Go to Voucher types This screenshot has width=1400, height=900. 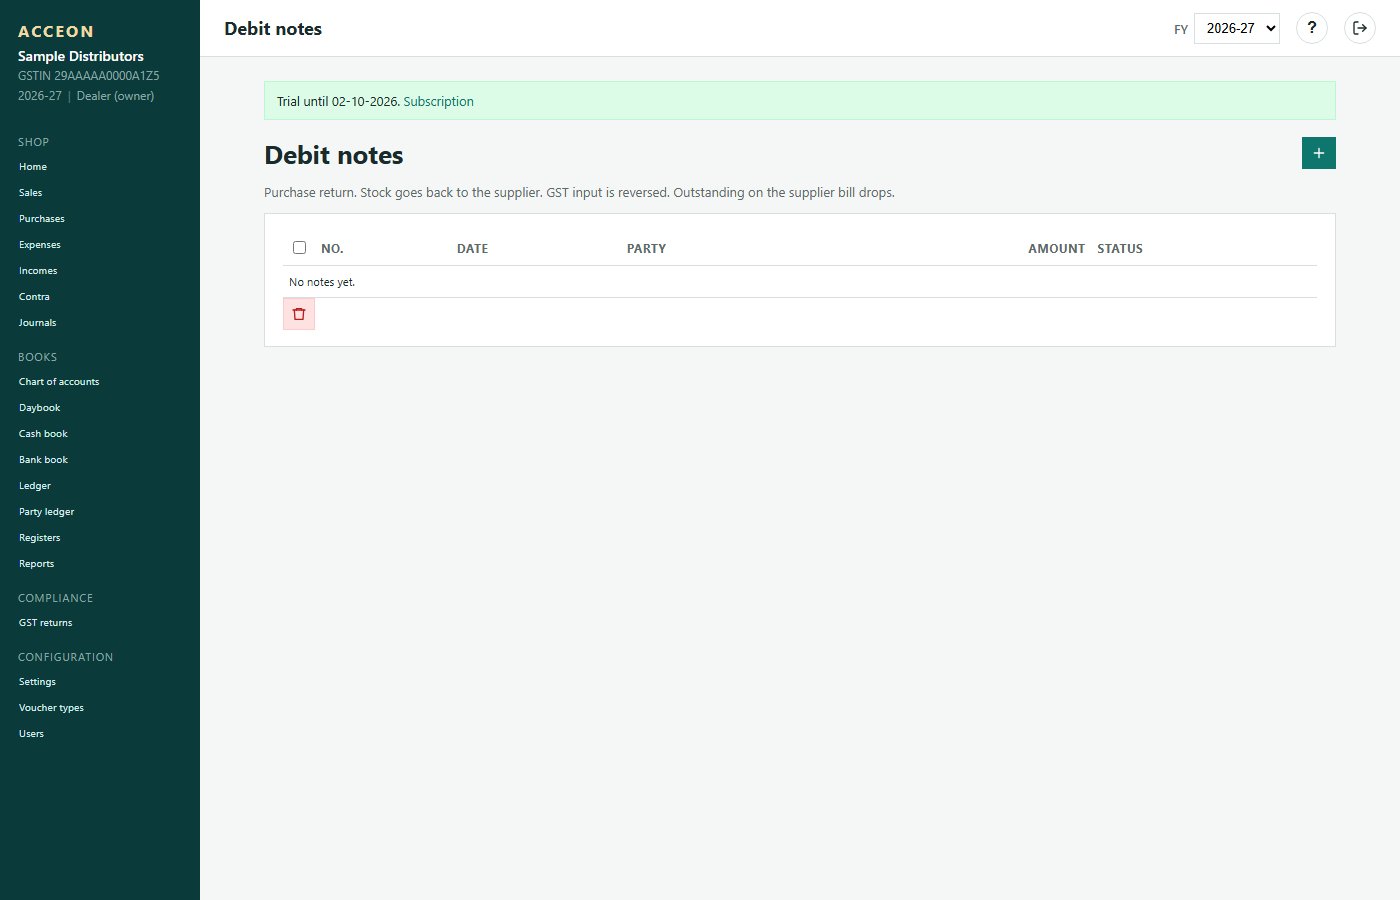point(51,708)
